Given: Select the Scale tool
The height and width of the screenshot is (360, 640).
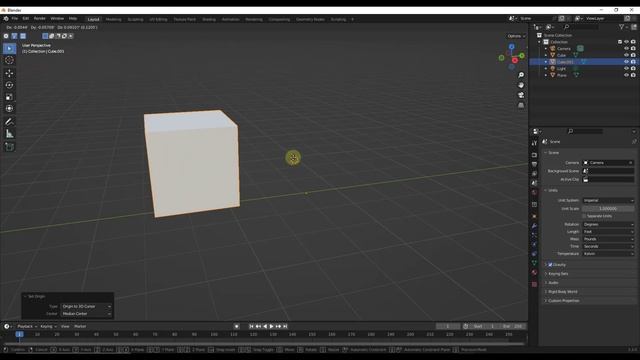Looking at the screenshot, I should point(9,97).
